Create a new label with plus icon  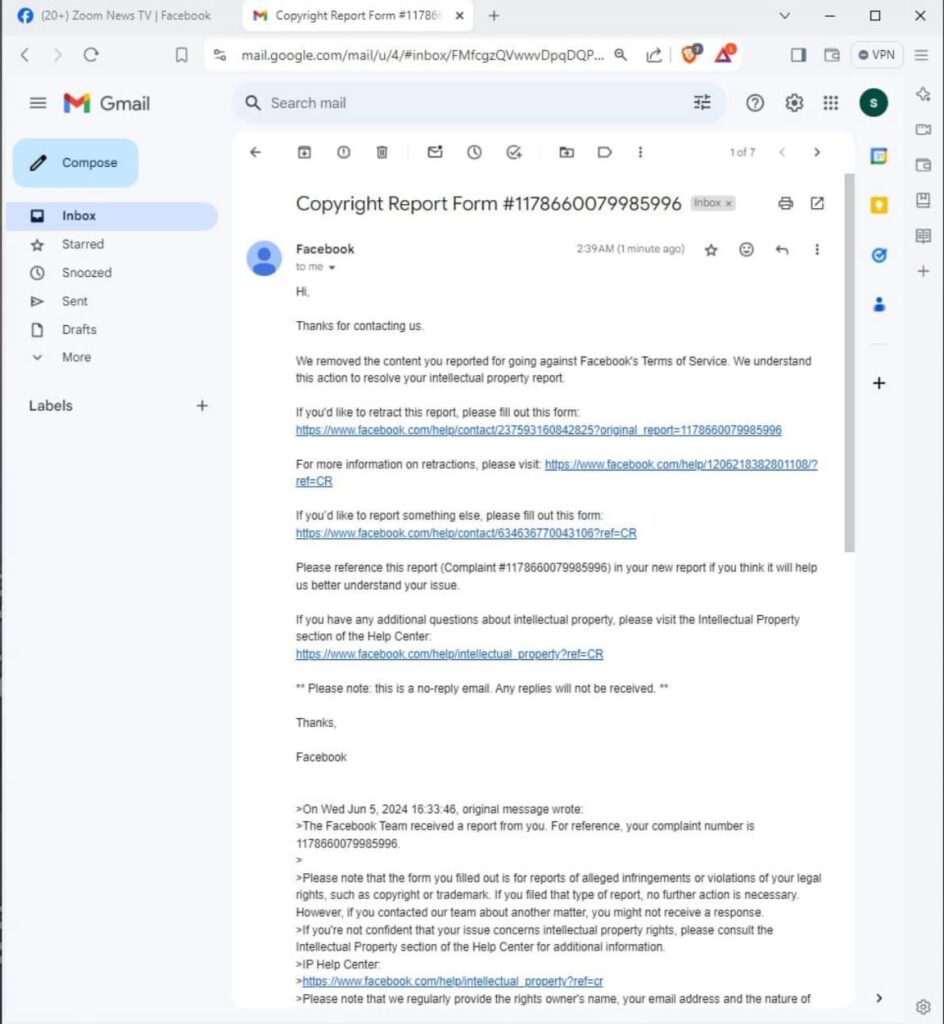[x=202, y=406]
